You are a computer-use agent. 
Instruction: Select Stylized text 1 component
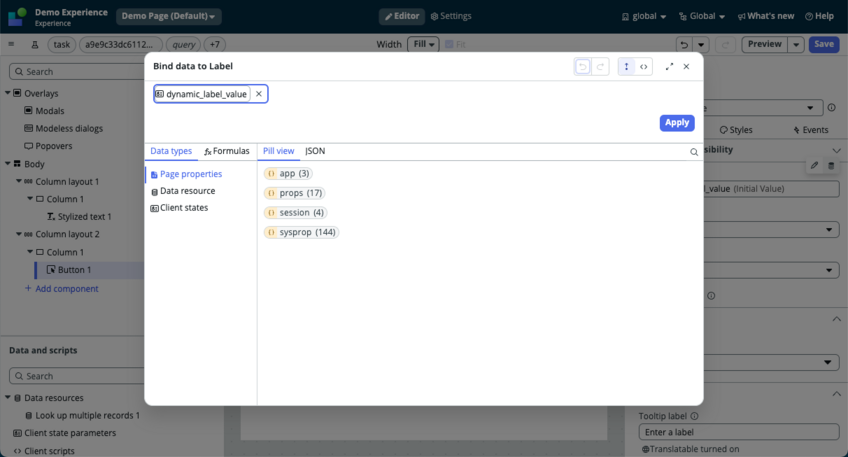coord(79,216)
